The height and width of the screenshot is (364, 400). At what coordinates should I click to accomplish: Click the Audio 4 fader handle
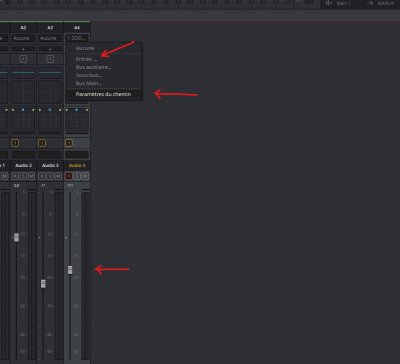(70, 270)
